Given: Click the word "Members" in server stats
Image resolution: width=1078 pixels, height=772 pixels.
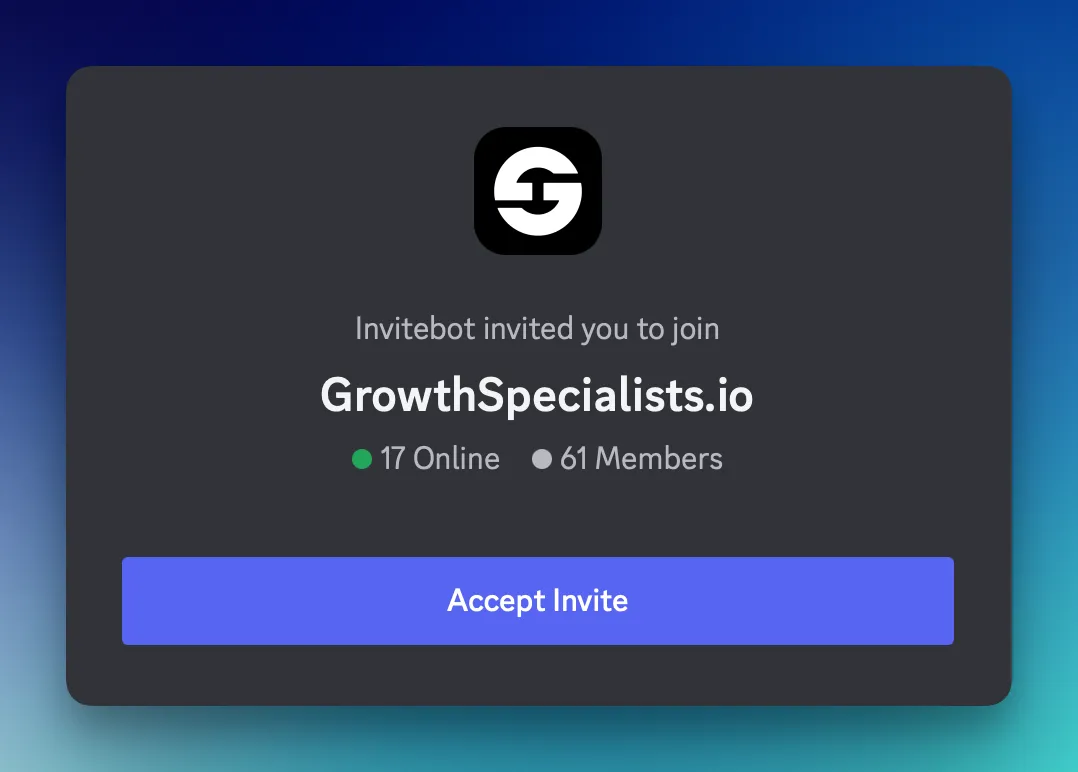Looking at the screenshot, I should [659, 459].
